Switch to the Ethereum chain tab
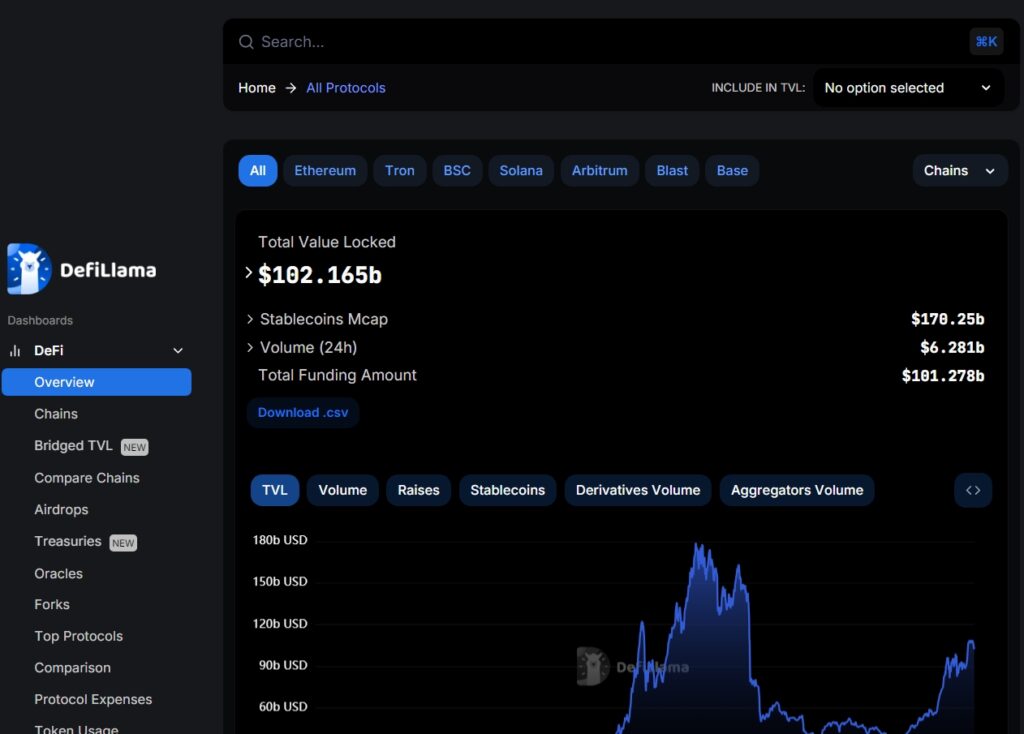Screen dimensions: 1024x734 point(325,170)
